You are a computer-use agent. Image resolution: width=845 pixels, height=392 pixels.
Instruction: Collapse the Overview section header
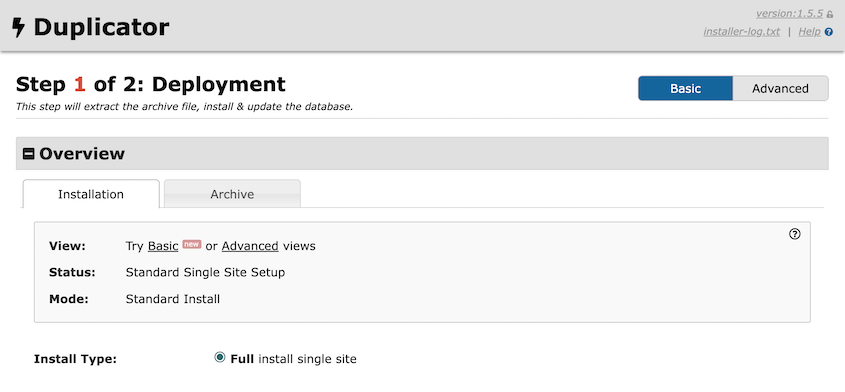coord(422,154)
